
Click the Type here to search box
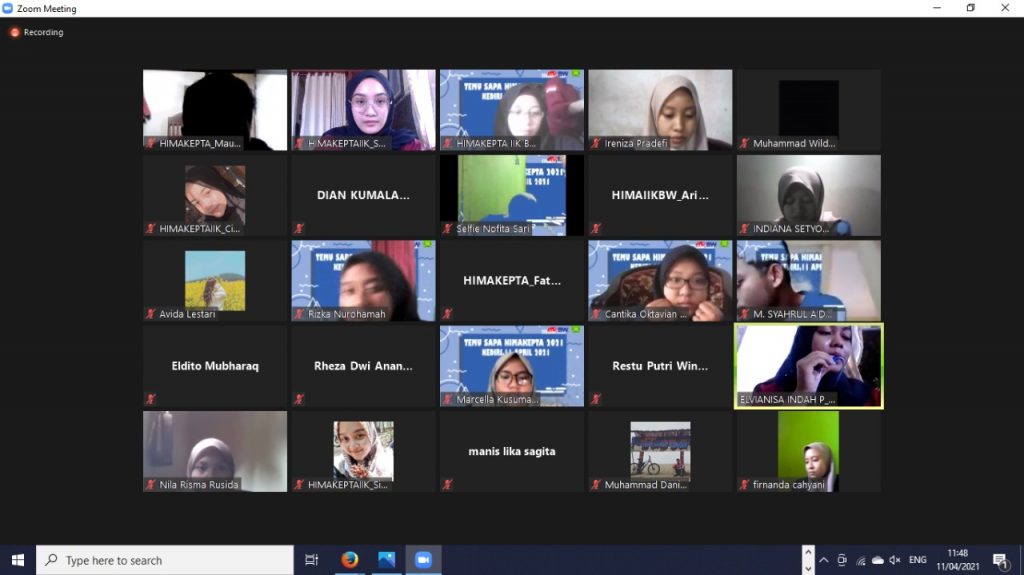click(165, 560)
